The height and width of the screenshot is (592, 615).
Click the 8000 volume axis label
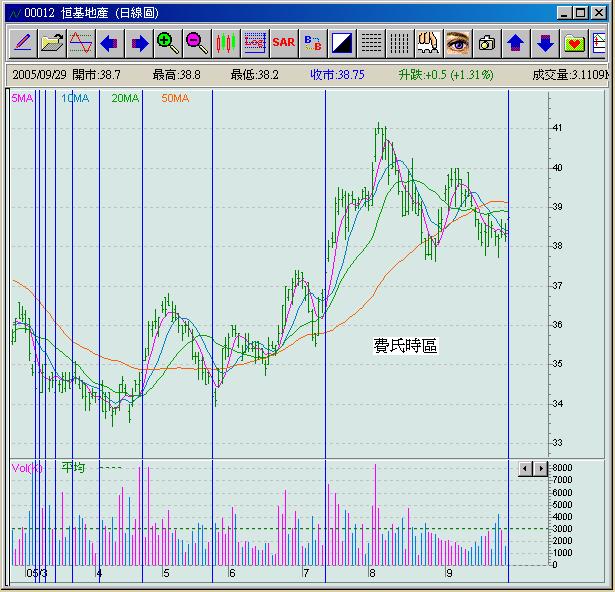pos(562,468)
